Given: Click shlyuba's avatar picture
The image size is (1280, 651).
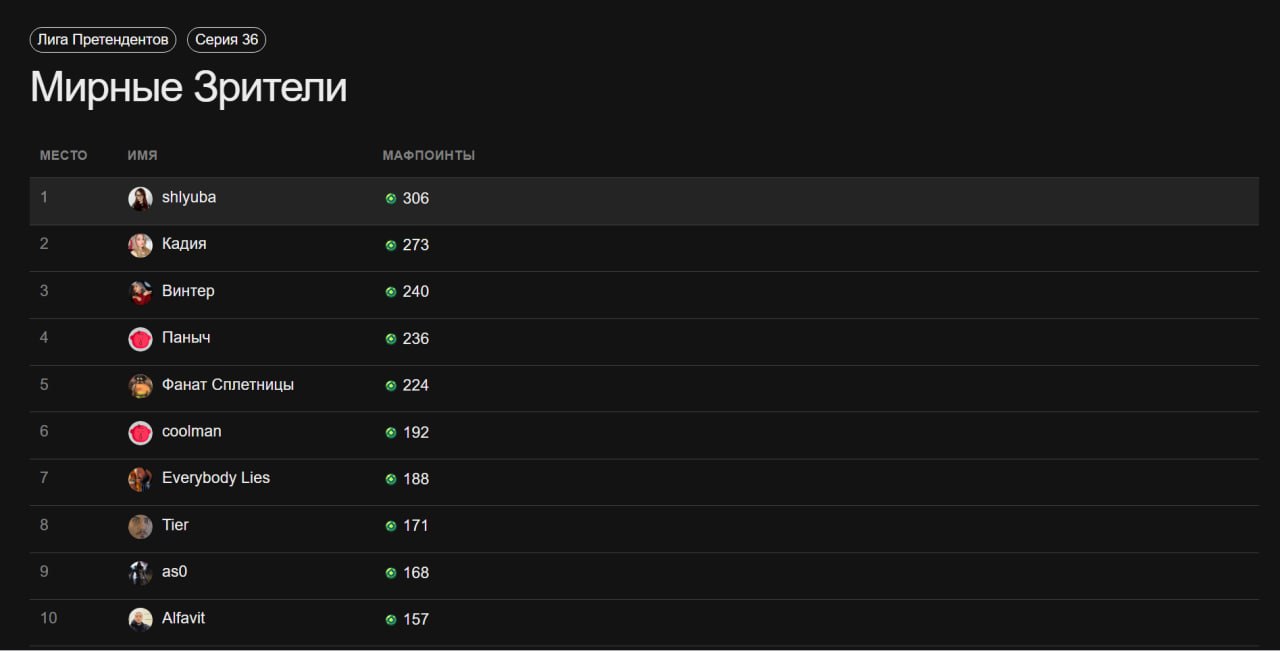Looking at the screenshot, I should click(140, 198).
